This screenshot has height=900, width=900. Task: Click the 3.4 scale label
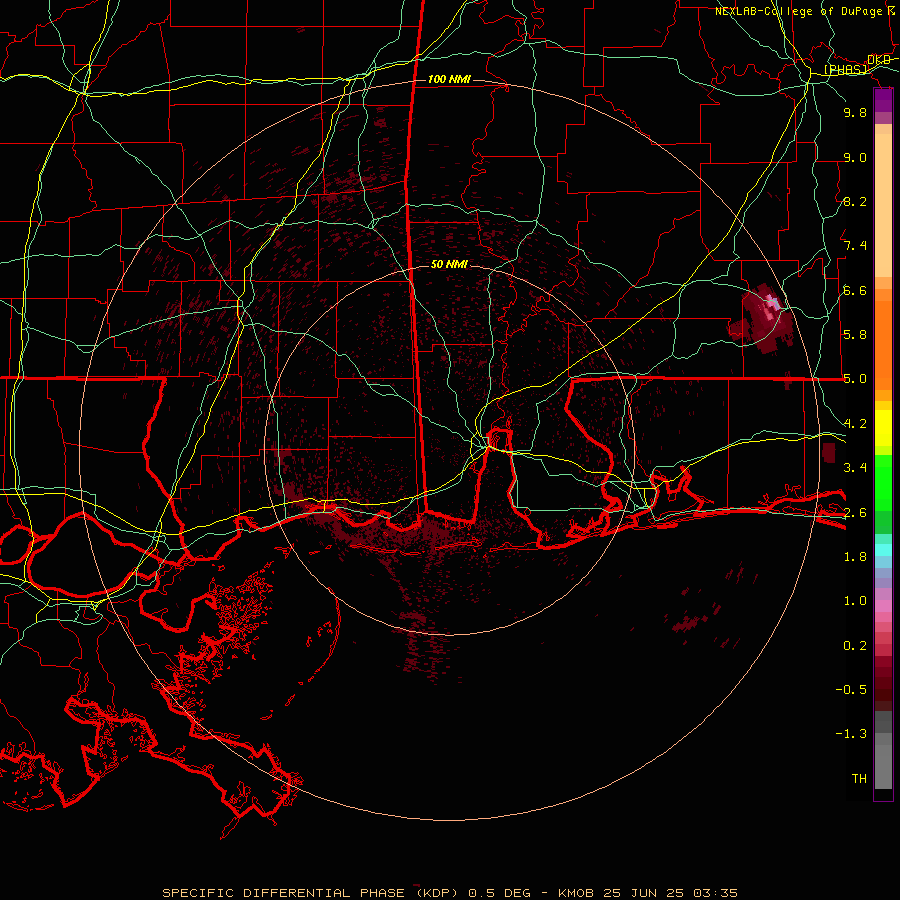(855, 467)
